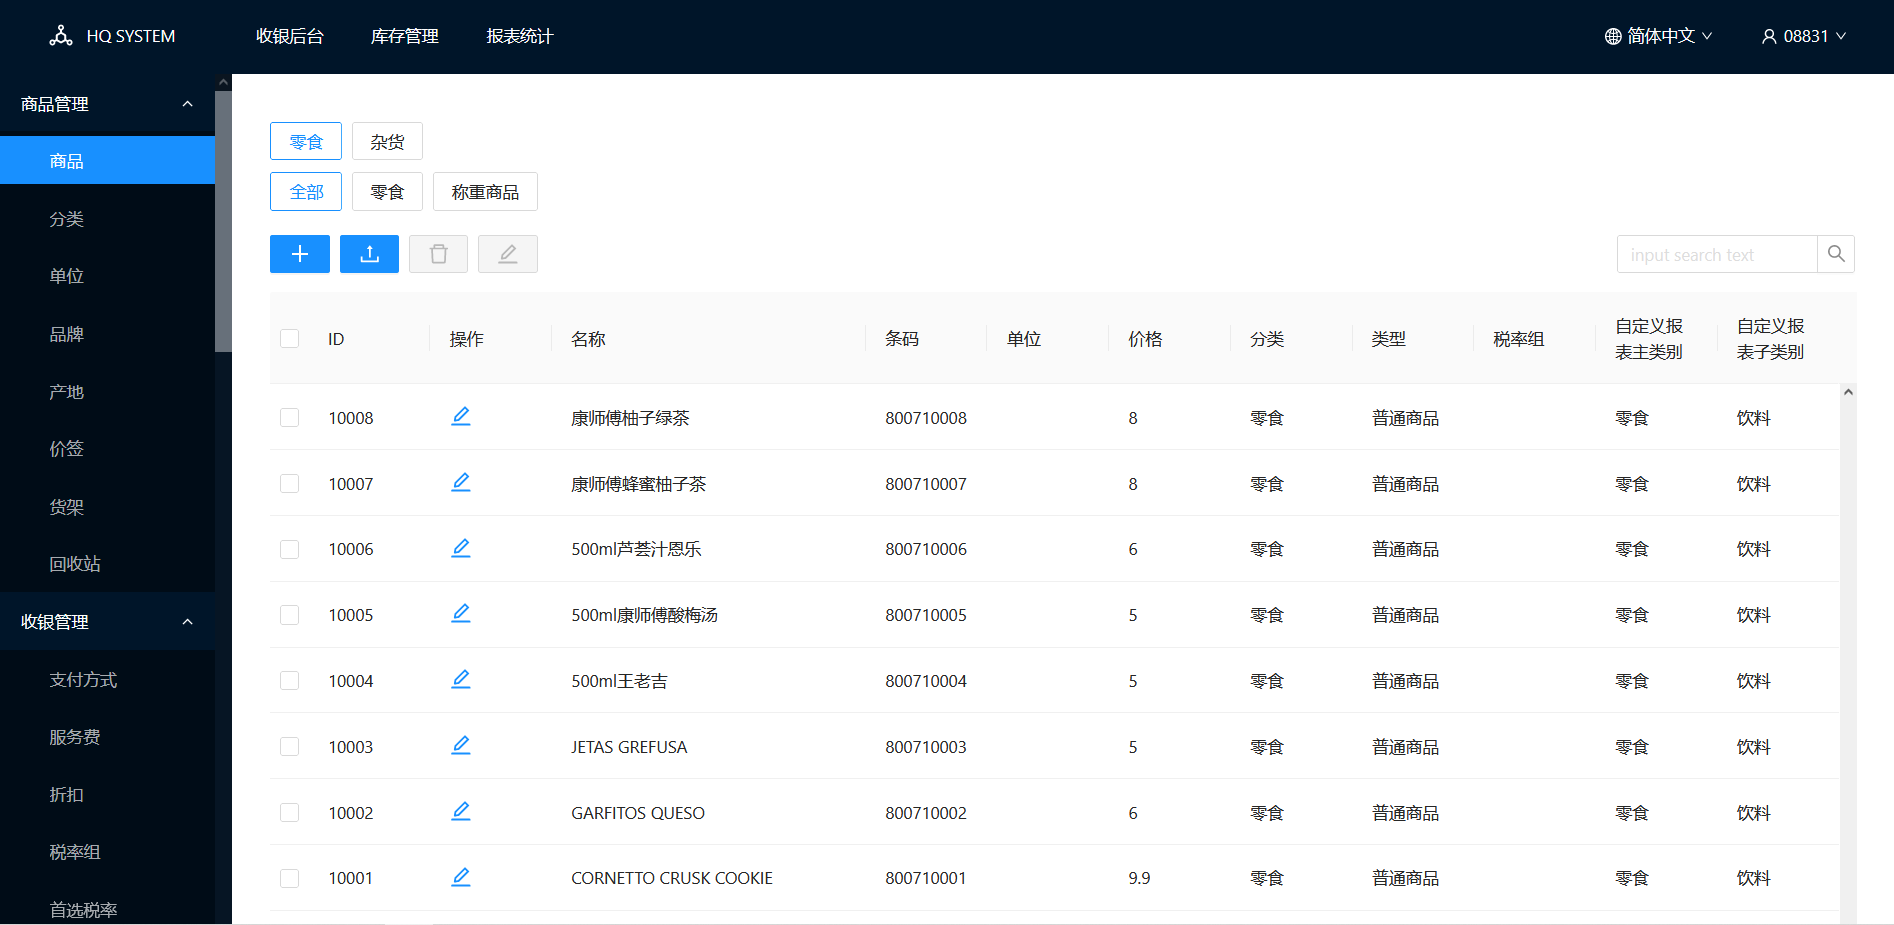The width and height of the screenshot is (1894, 925).
Task: Select the 杂货 category button
Action: click(x=387, y=141)
